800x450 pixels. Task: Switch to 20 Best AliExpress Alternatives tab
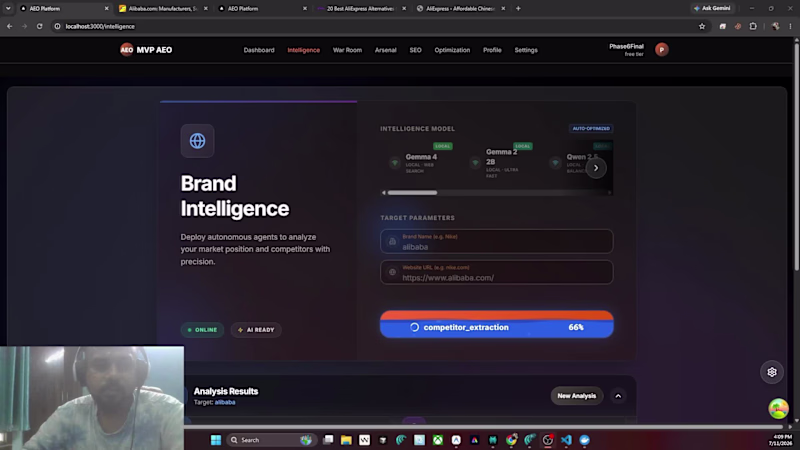click(360, 8)
